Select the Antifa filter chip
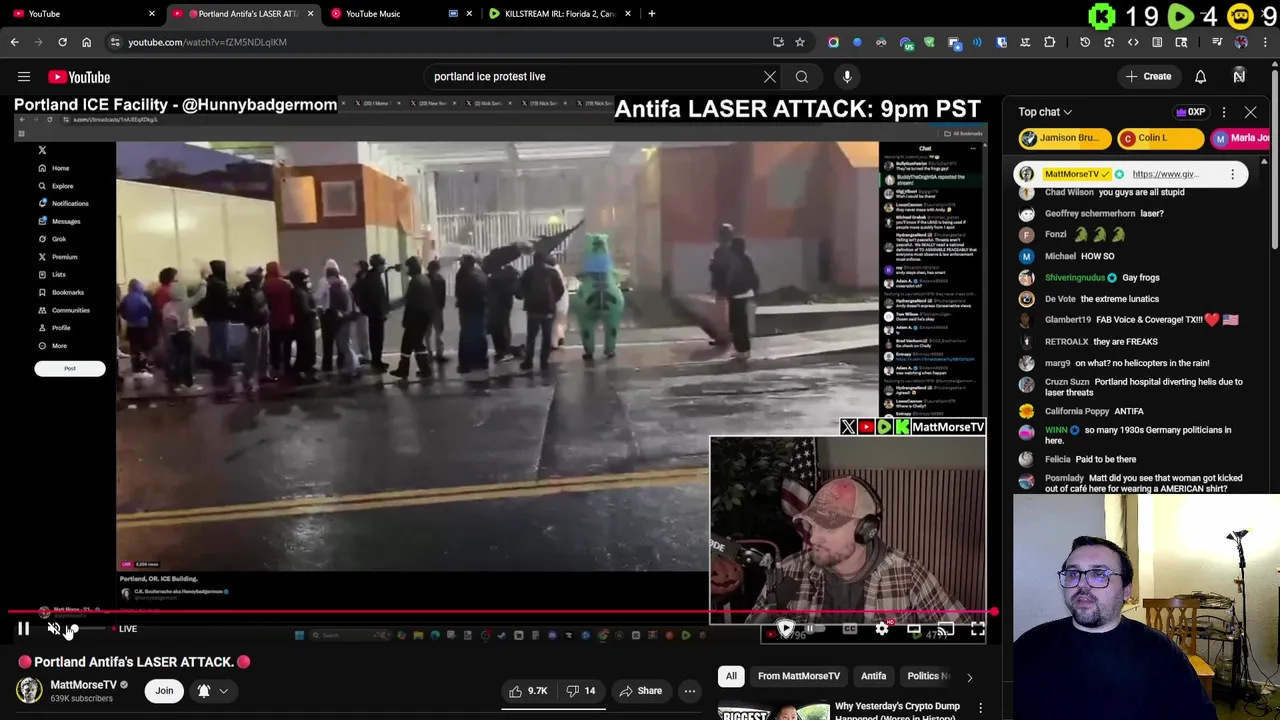Screen dimensions: 1280x720 [x=874, y=676]
